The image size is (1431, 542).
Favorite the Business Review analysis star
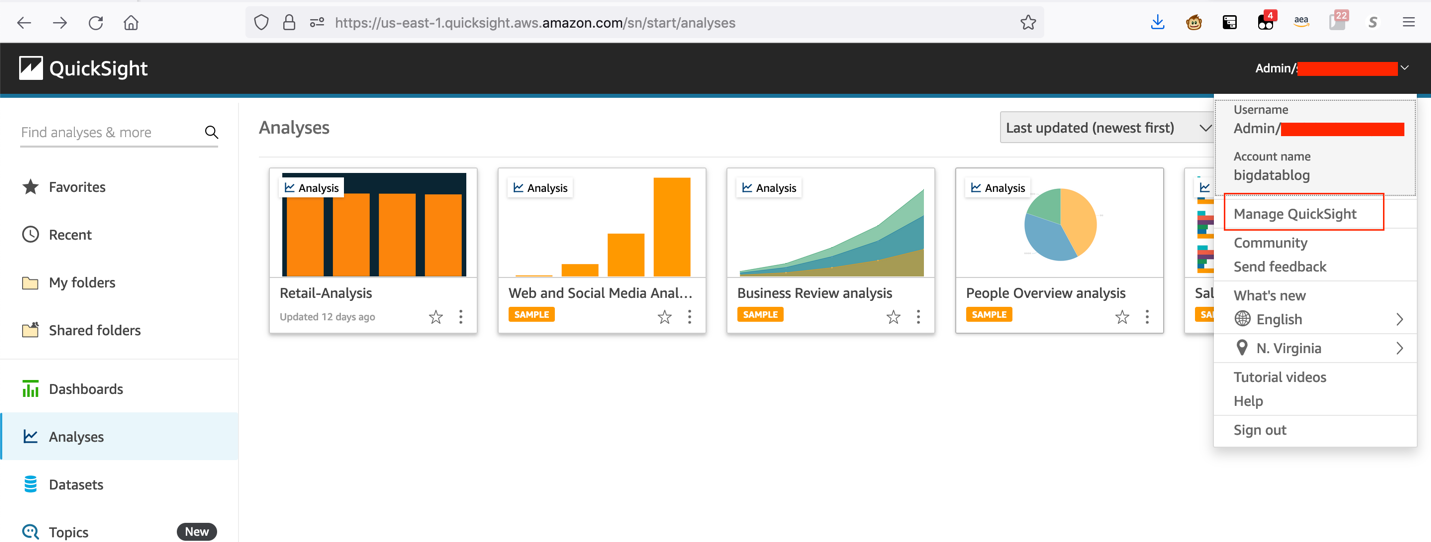click(894, 317)
